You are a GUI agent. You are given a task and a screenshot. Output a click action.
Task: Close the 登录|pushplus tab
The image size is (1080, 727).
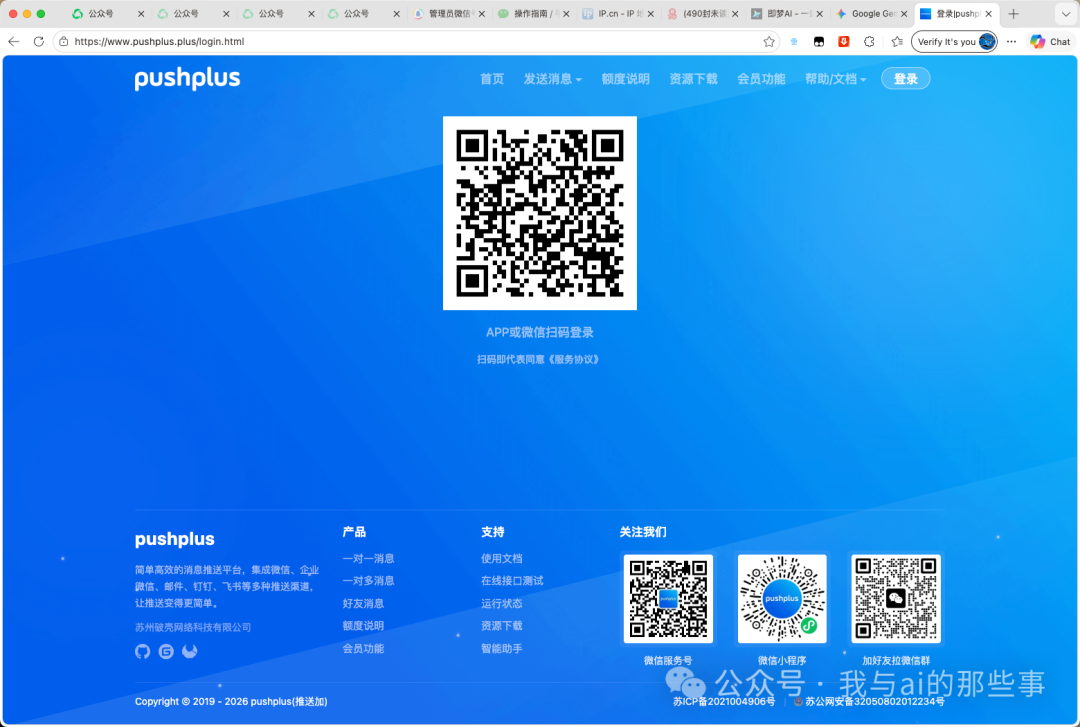click(x=988, y=14)
